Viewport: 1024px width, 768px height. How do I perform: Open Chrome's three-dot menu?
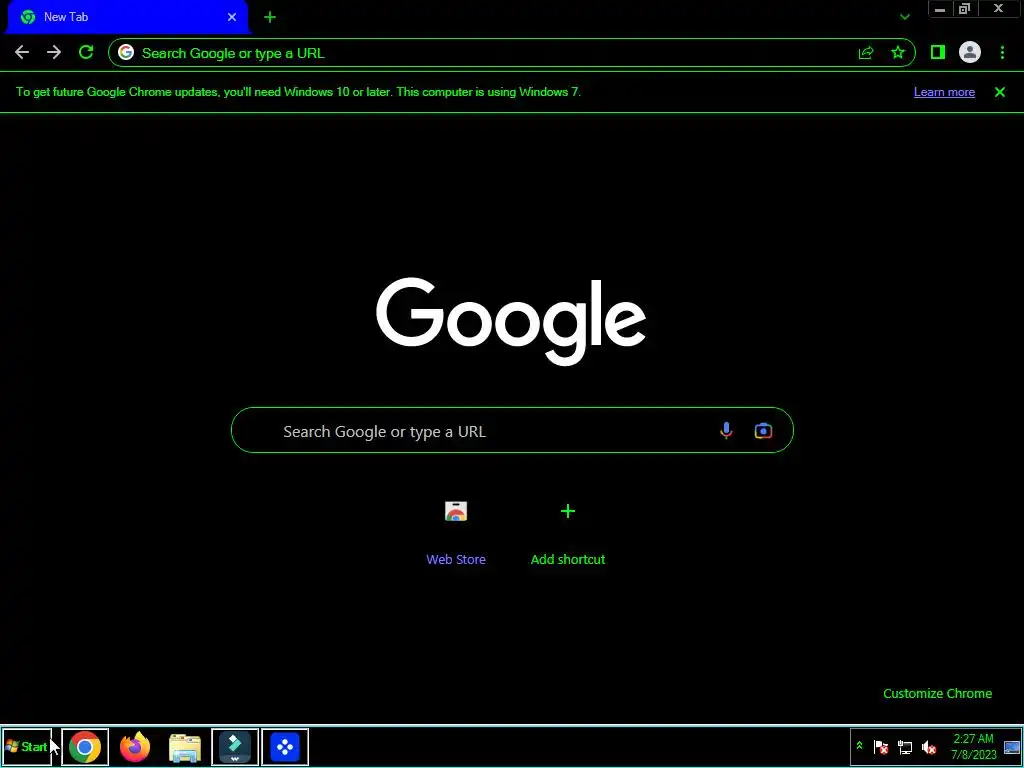[x=1002, y=52]
